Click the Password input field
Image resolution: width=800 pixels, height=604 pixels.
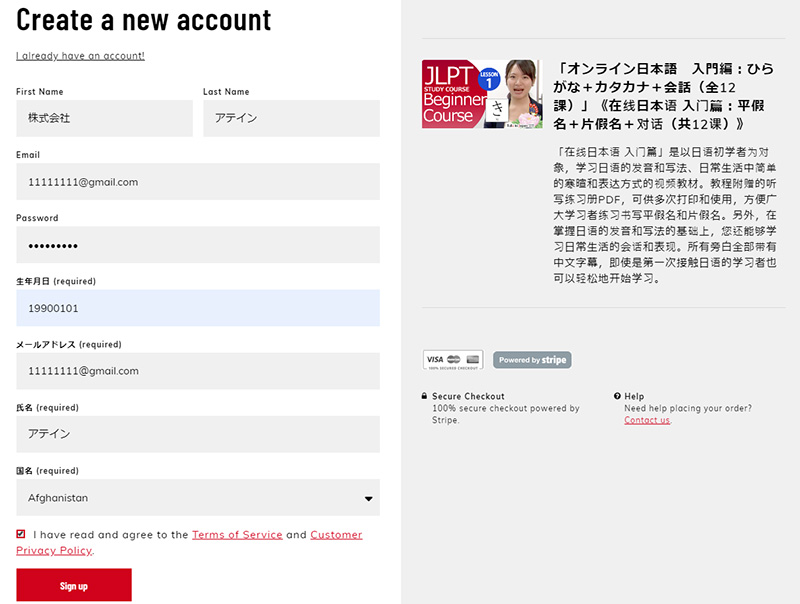click(198, 245)
